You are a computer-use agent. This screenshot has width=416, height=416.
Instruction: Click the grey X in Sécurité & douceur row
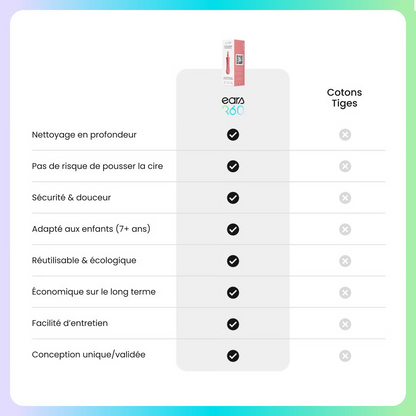coord(345,198)
